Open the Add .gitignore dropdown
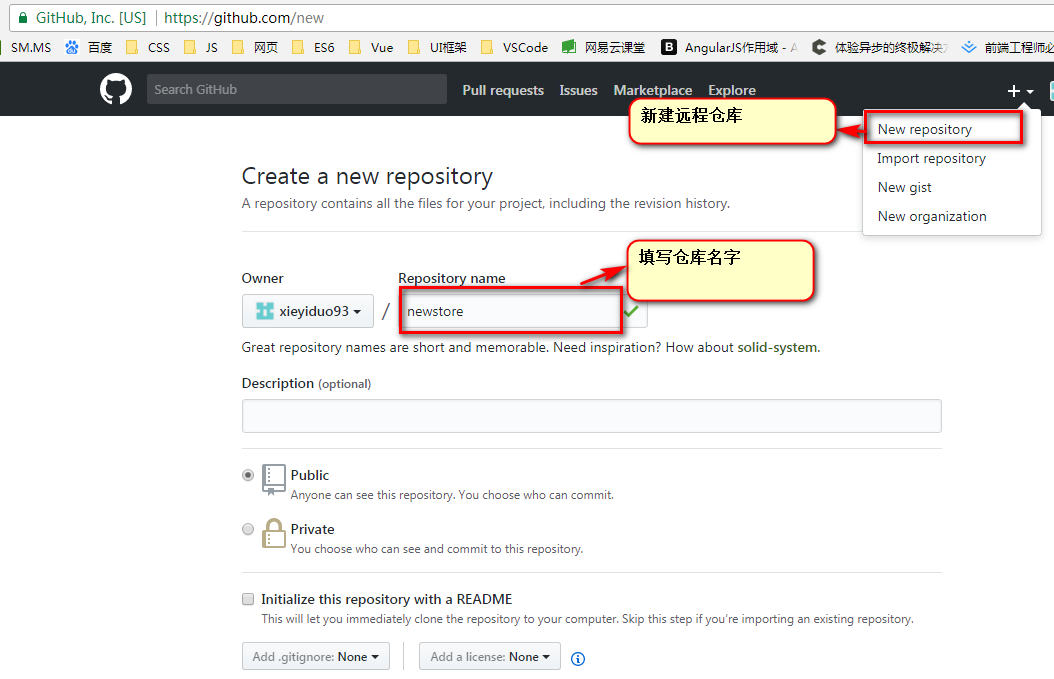 coord(316,656)
